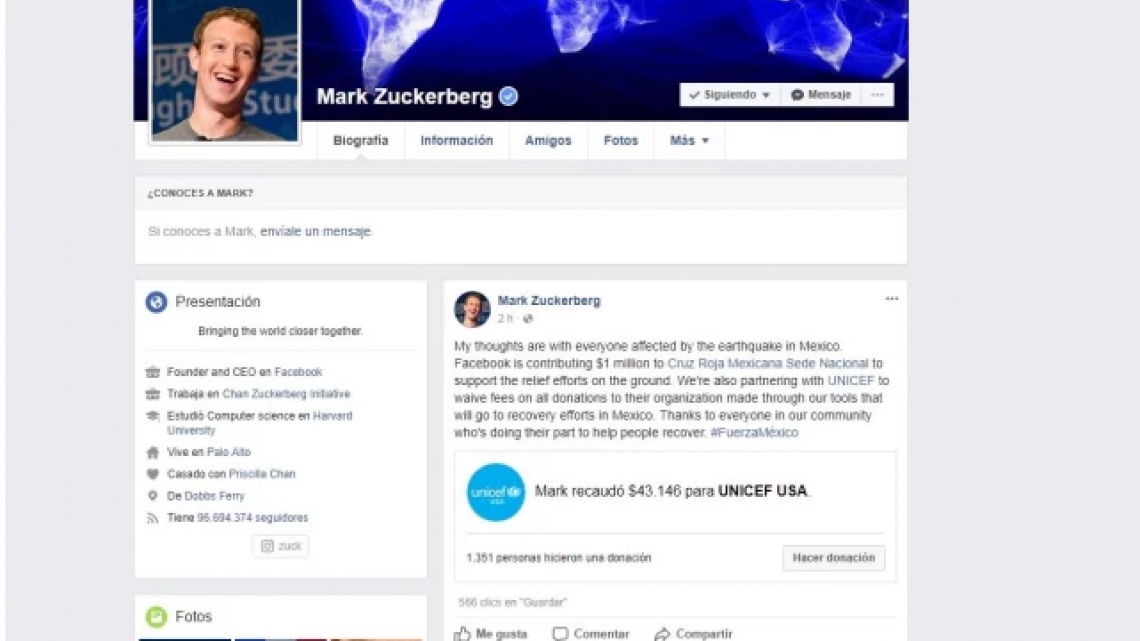Toggle the Siguiendo following button
Screen dimensions: 1140x641
[x=730, y=95]
